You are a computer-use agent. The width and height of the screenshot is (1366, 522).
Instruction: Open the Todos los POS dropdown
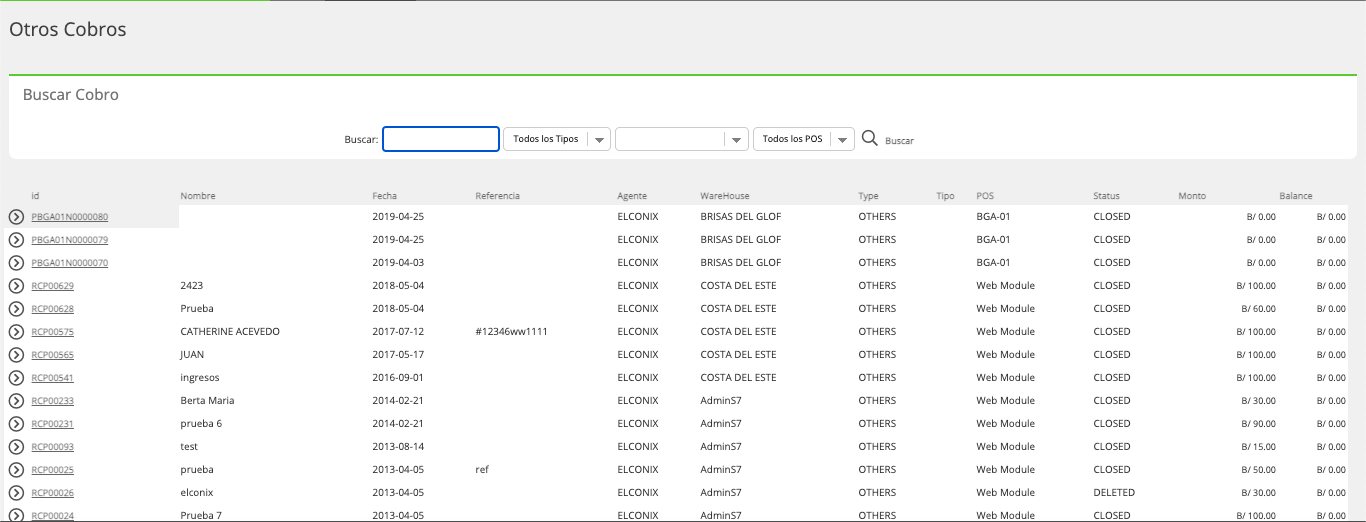pyautogui.click(x=804, y=139)
